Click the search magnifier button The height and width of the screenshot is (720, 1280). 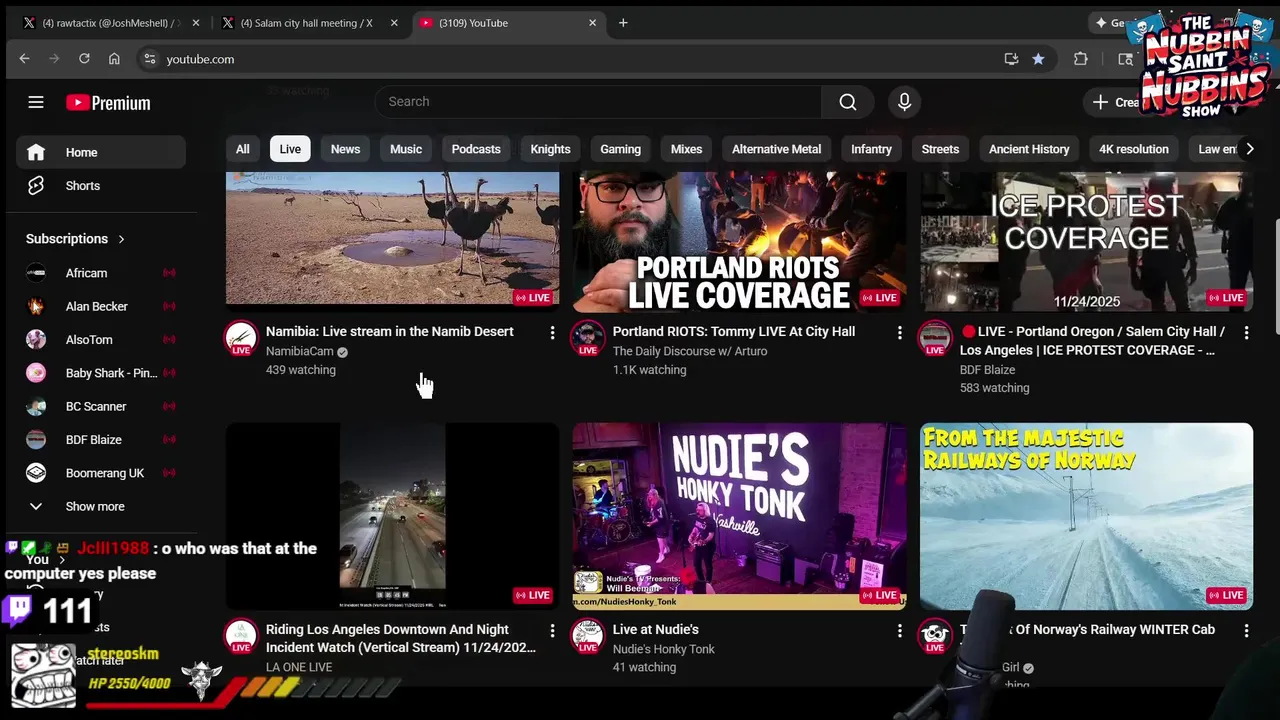tap(848, 102)
